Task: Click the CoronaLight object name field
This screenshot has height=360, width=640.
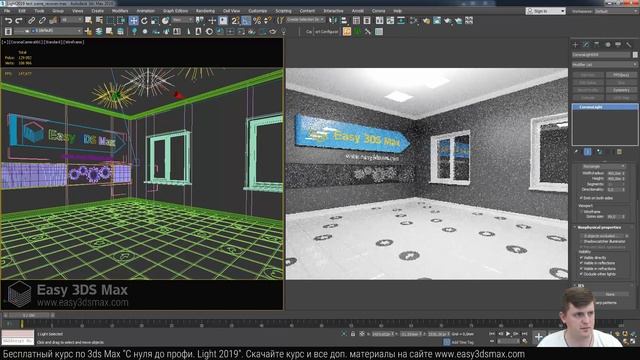Action: (601, 55)
